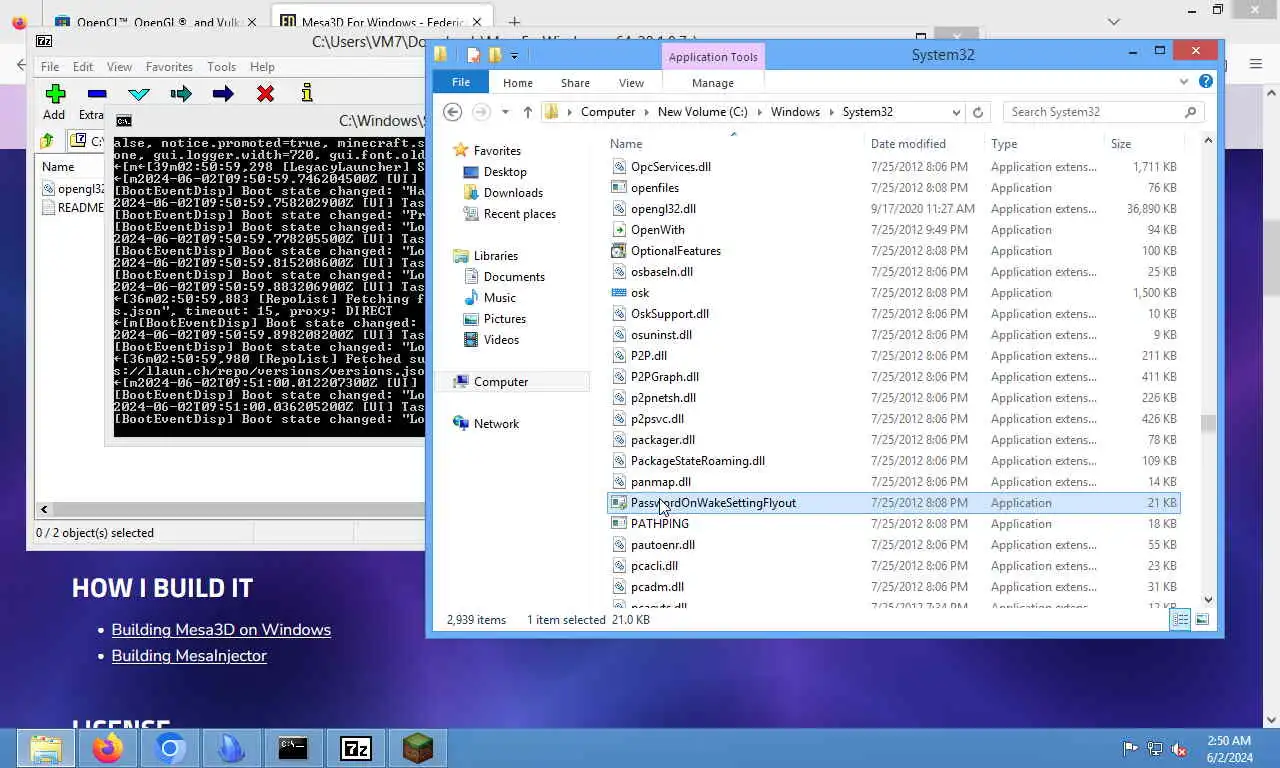
Task: Open the File tab in Explorer ribbon
Action: click(460, 83)
